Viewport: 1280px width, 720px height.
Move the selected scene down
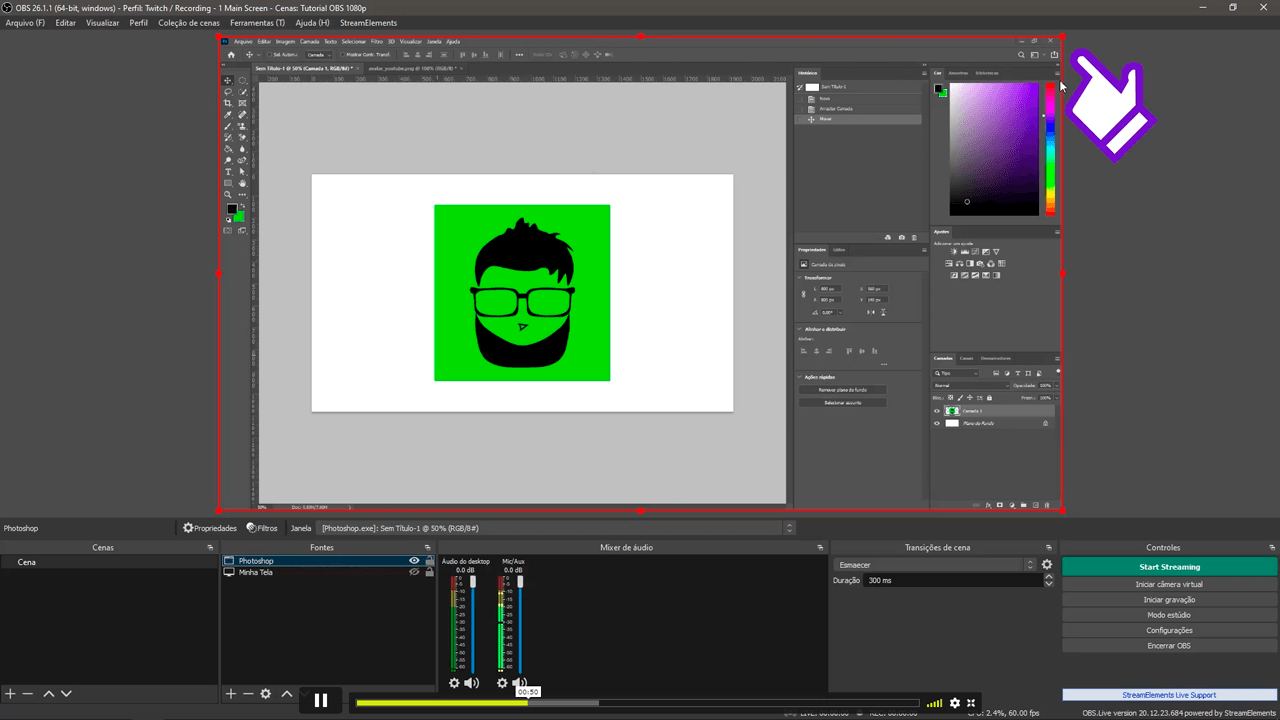point(66,694)
